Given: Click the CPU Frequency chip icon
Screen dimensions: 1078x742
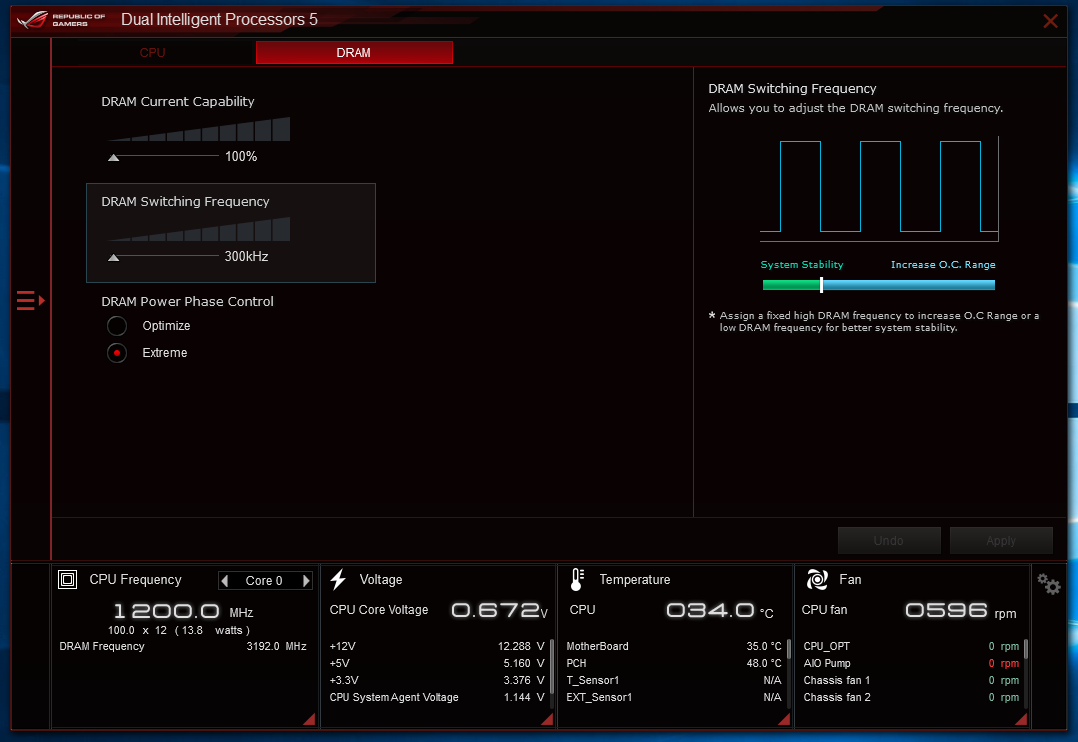Looking at the screenshot, I should (67, 580).
